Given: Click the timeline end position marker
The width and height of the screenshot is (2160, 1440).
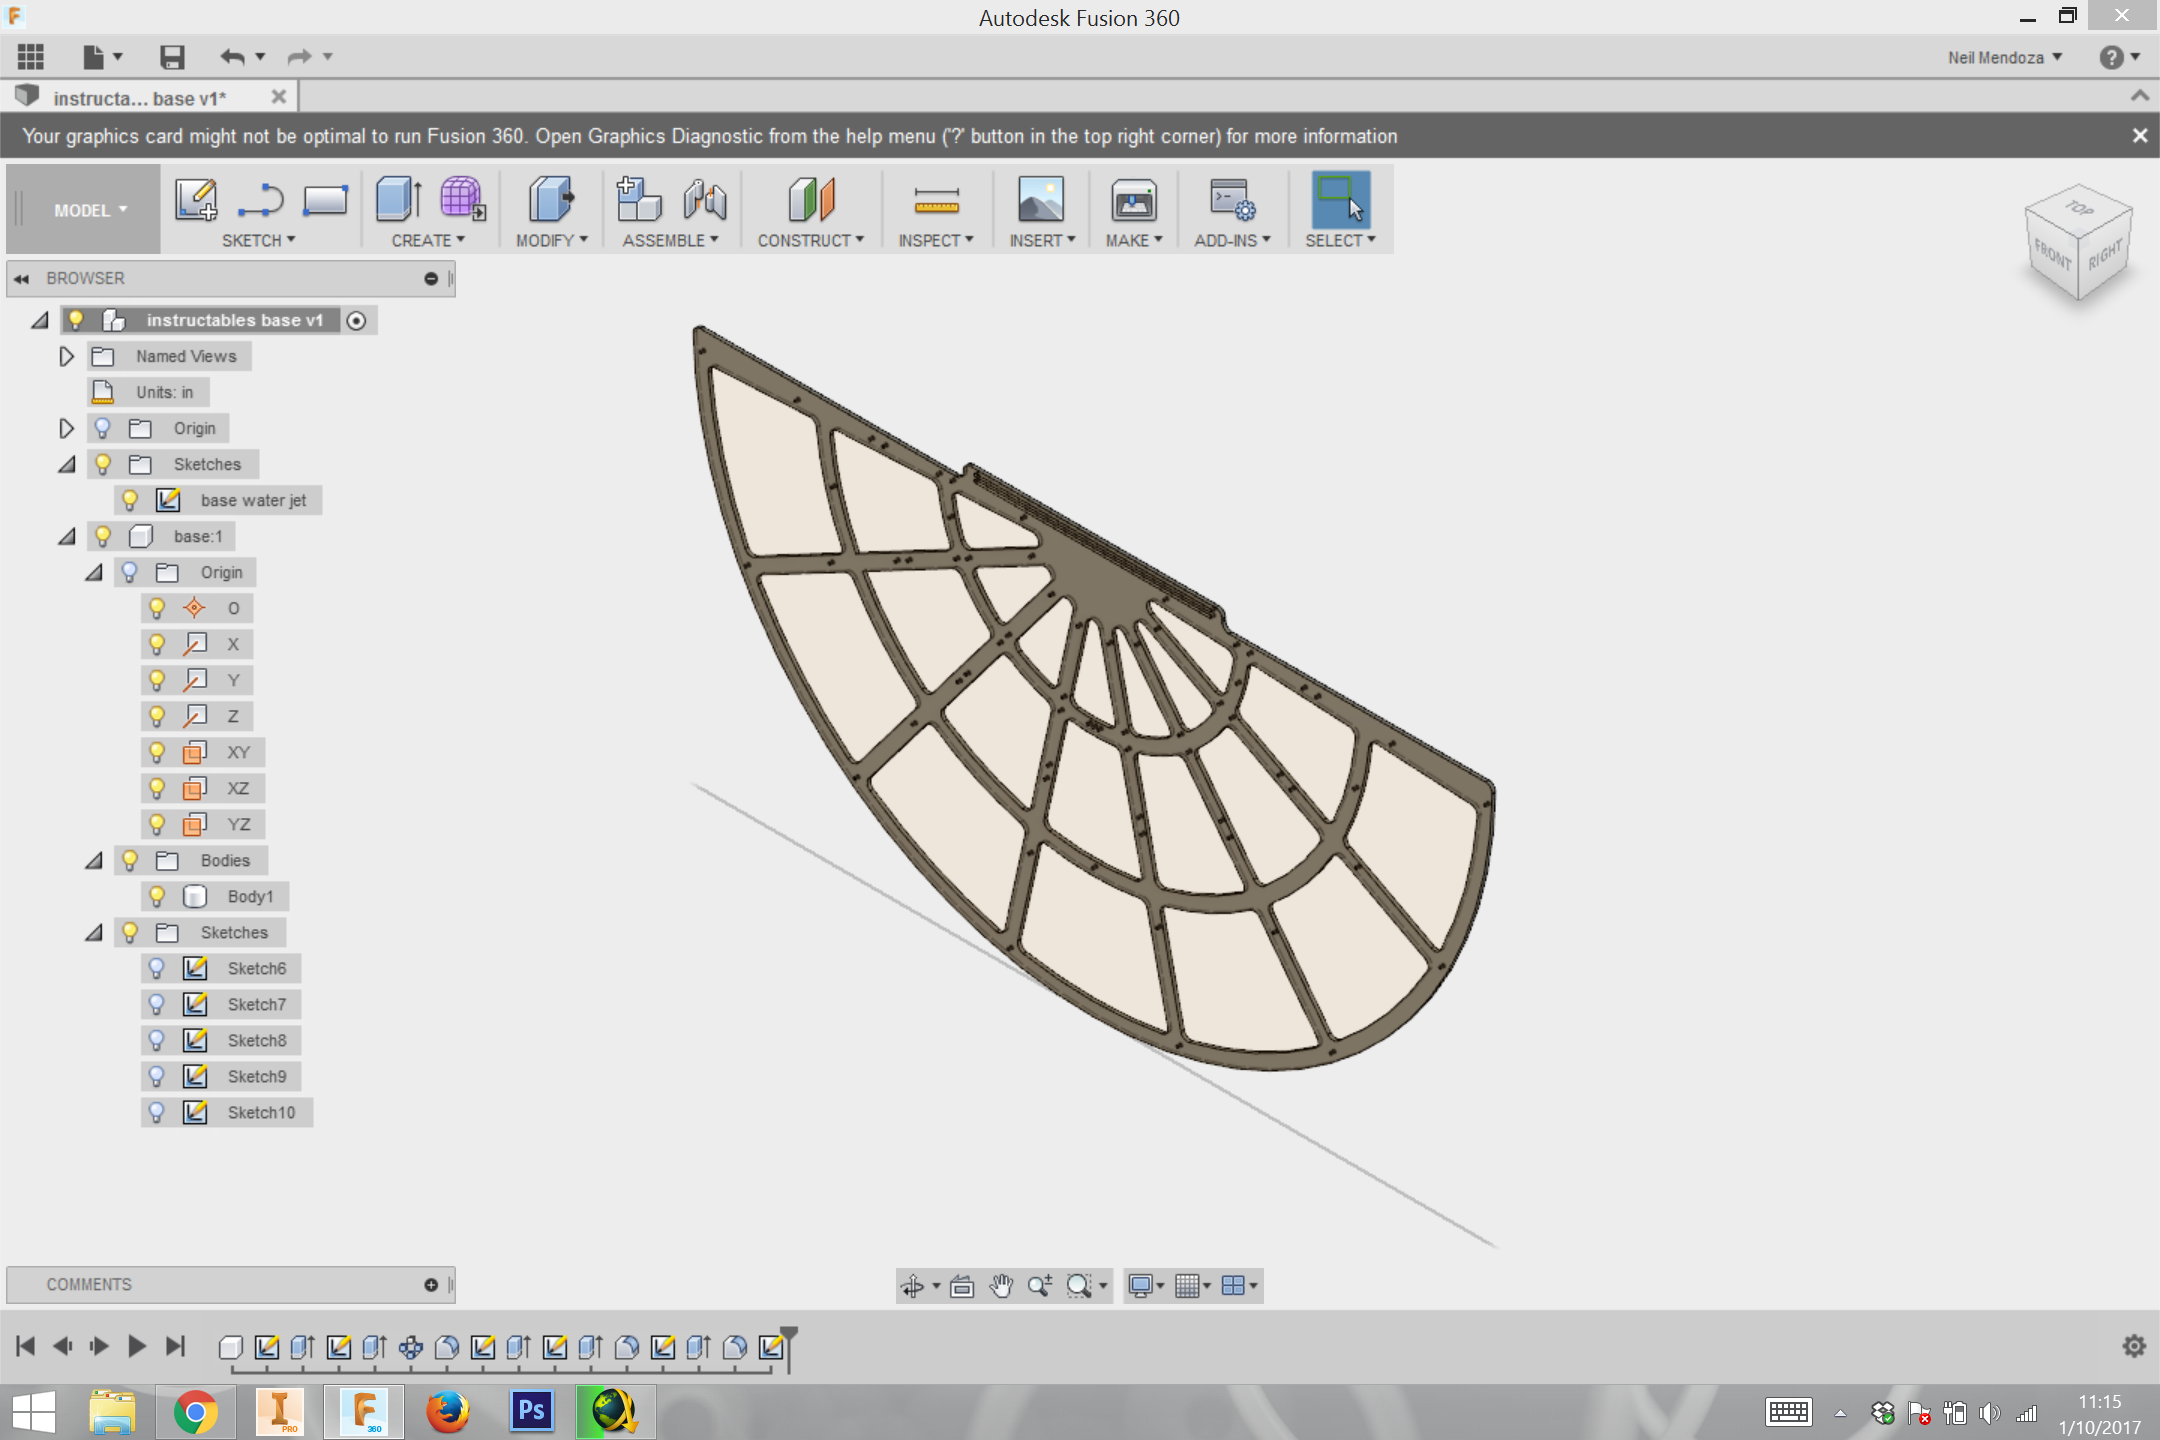Looking at the screenshot, I should (789, 1348).
